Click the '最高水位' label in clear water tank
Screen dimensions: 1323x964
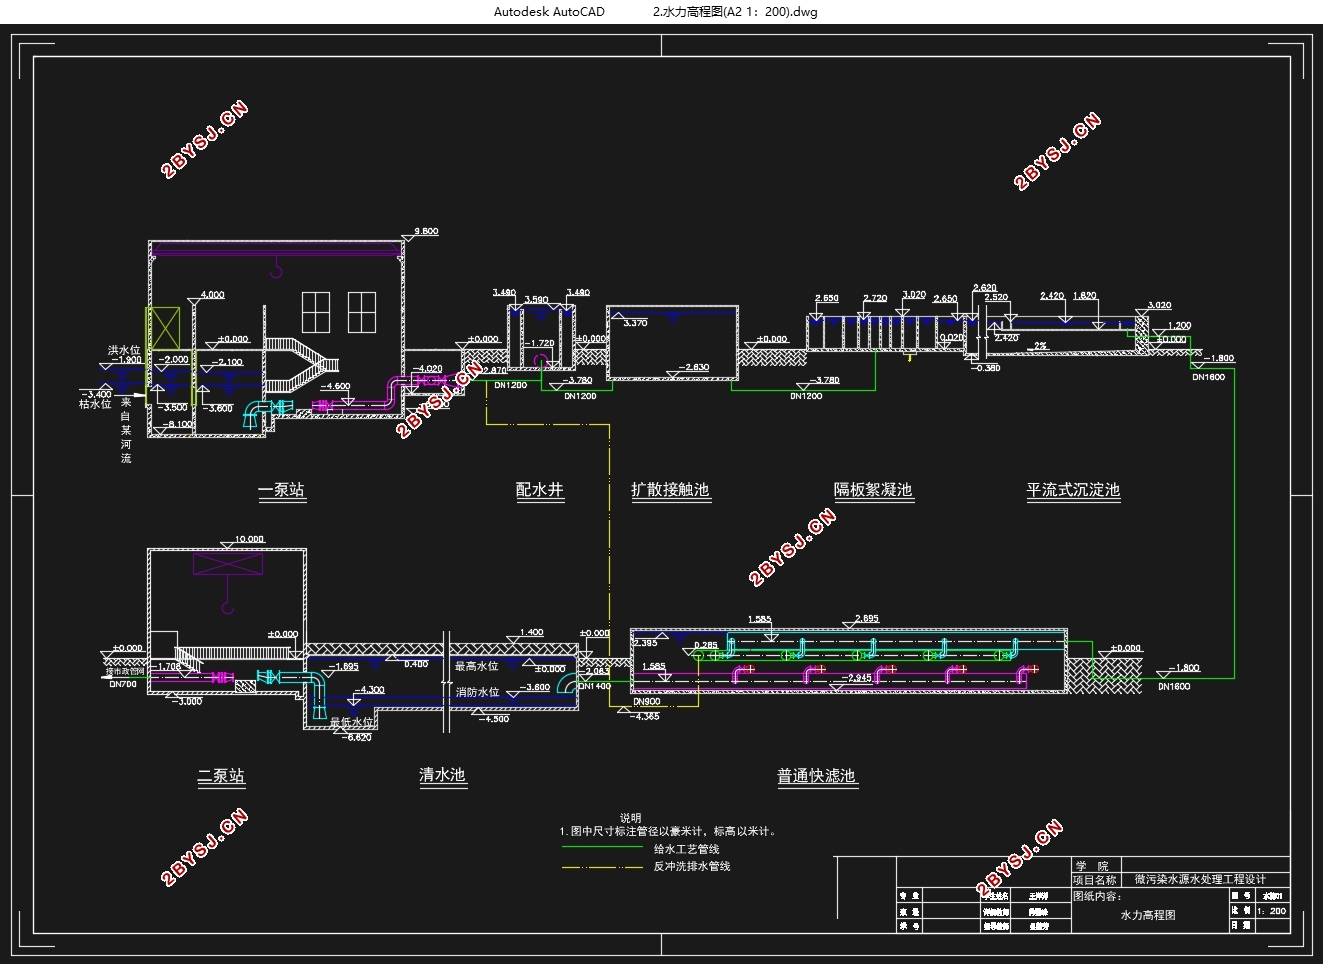point(477,665)
